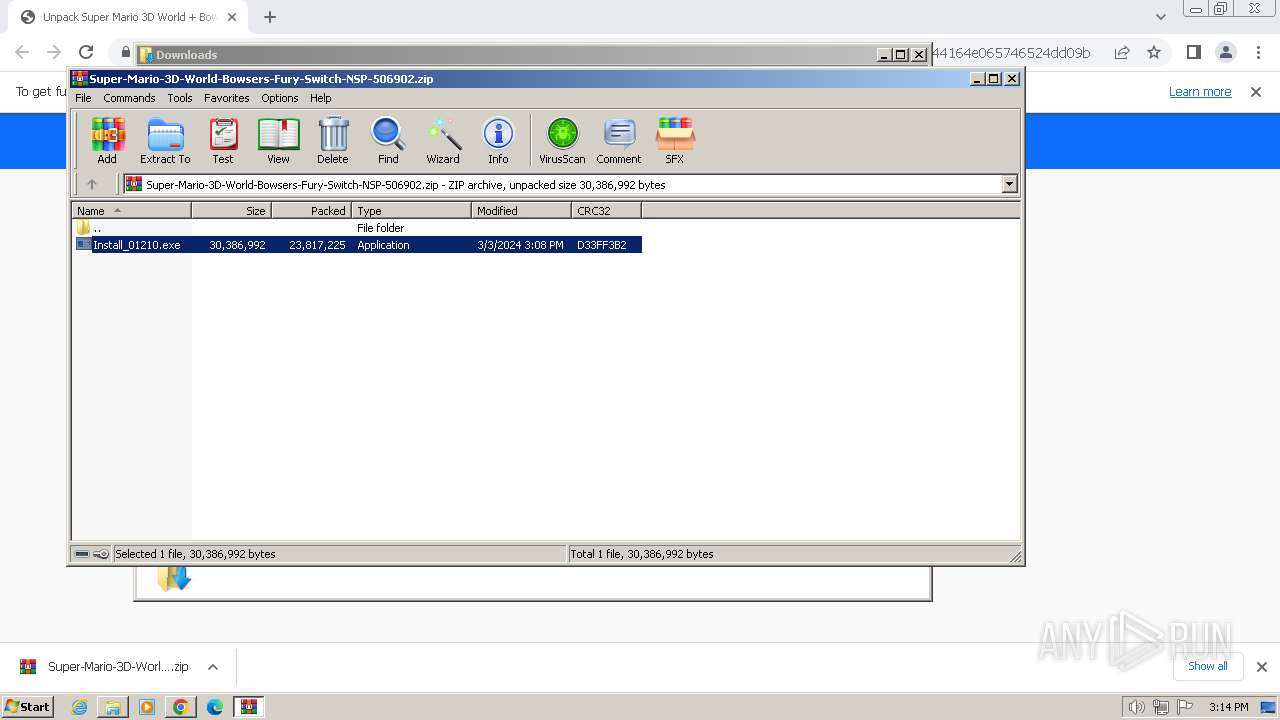The width and height of the screenshot is (1280, 720).
Task: Switch to Chrome in the taskbar
Action: pyautogui.click(x=181, y=707)
